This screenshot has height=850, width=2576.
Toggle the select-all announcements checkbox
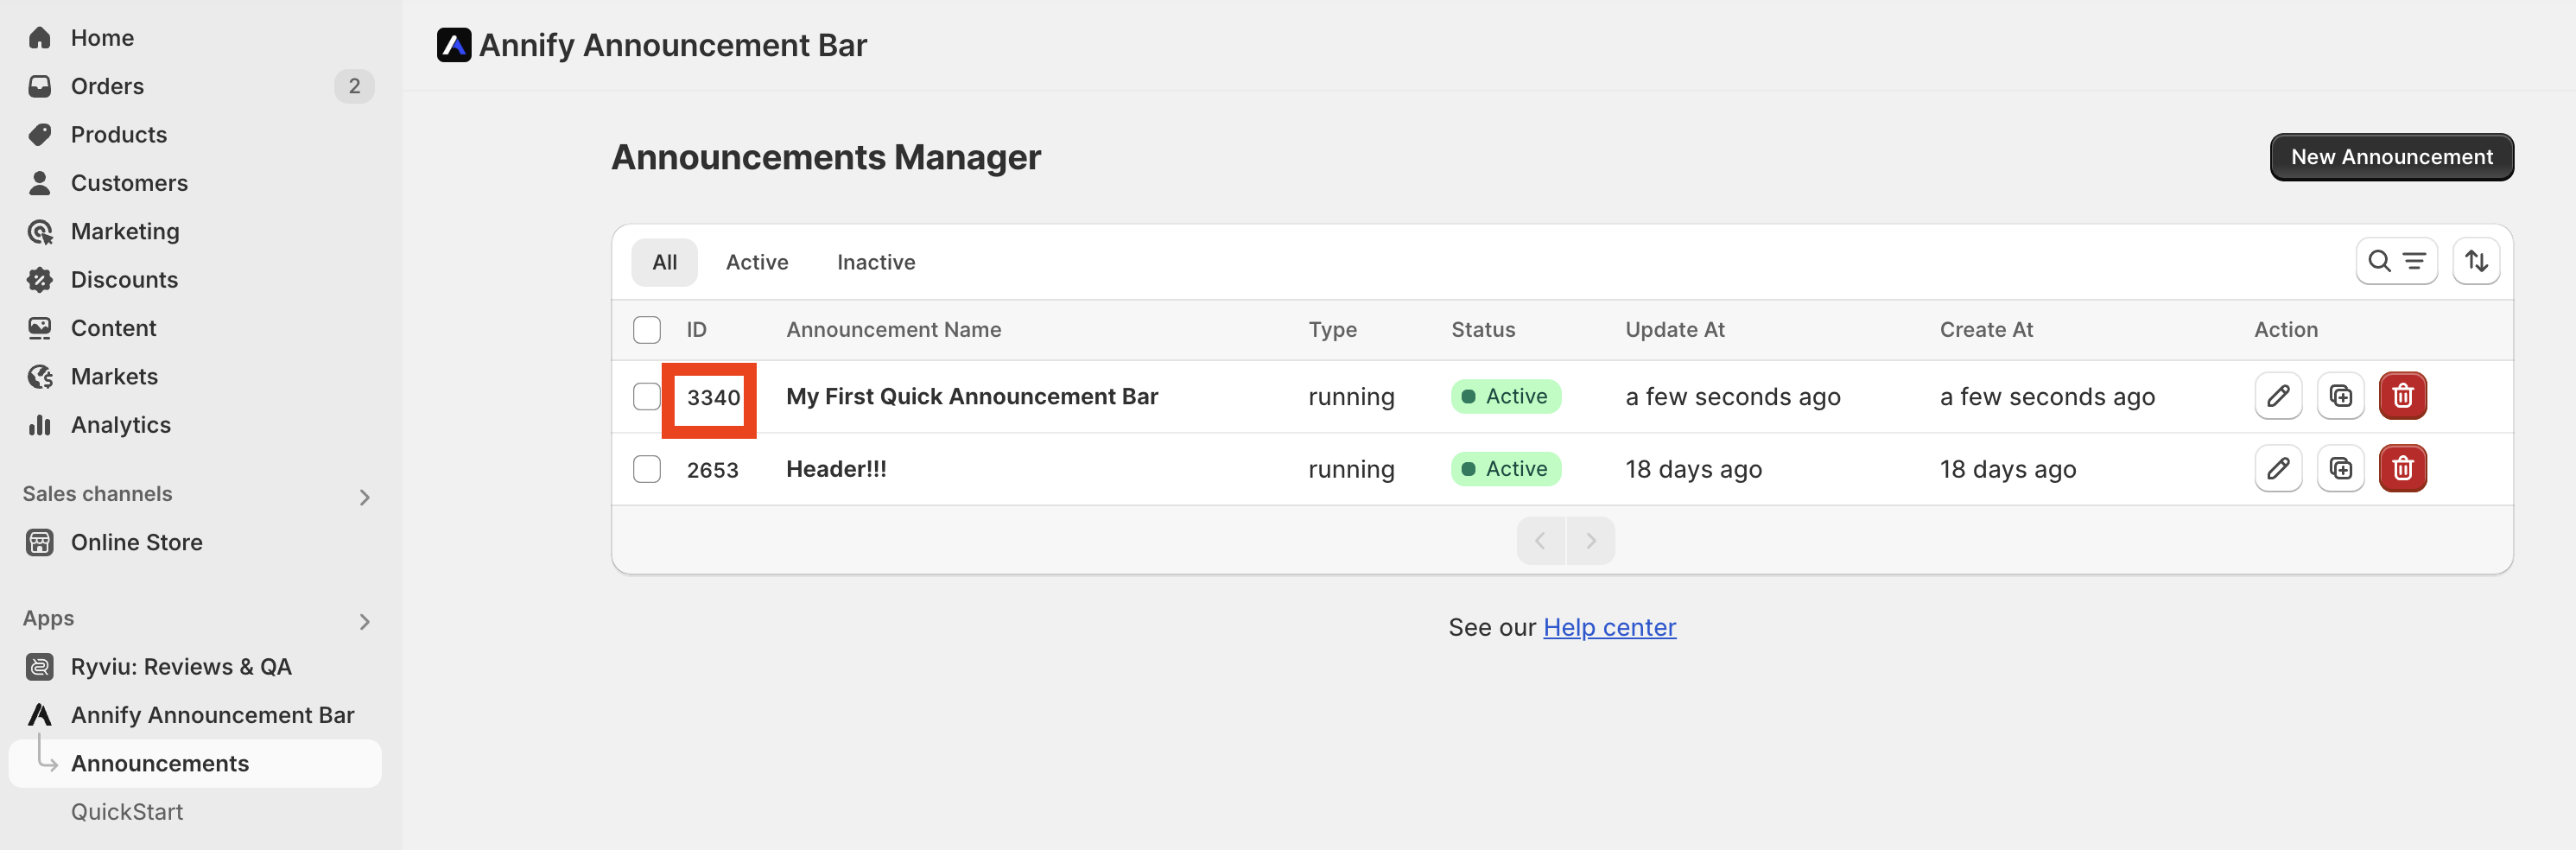(647, 330)
